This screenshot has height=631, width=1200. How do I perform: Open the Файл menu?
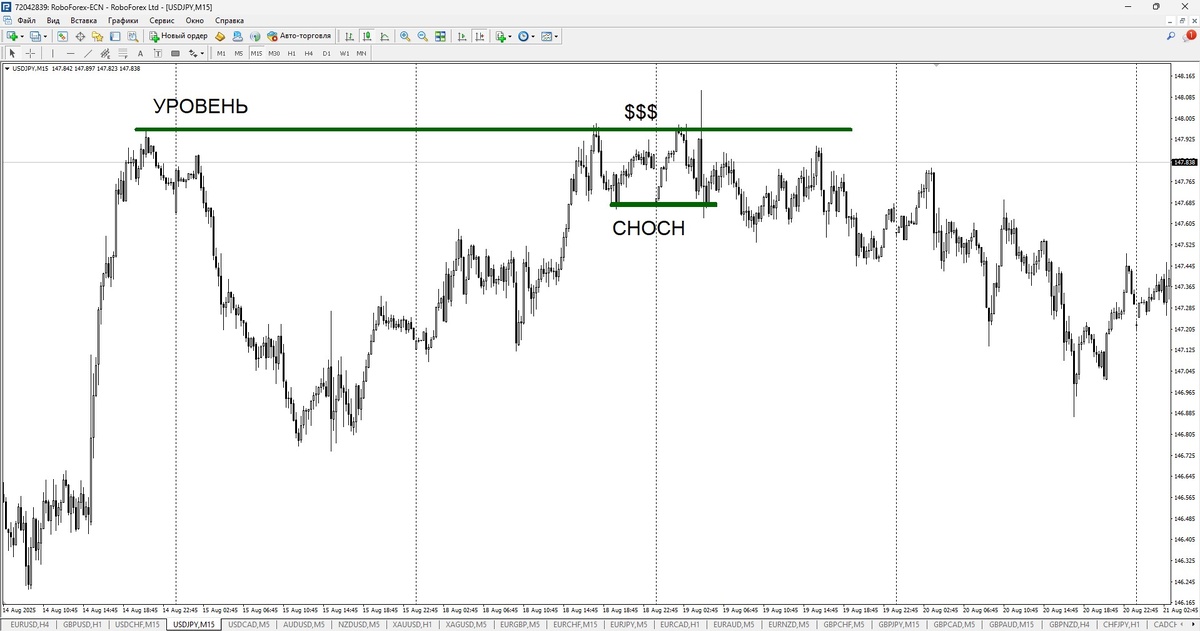click(26, 20)
